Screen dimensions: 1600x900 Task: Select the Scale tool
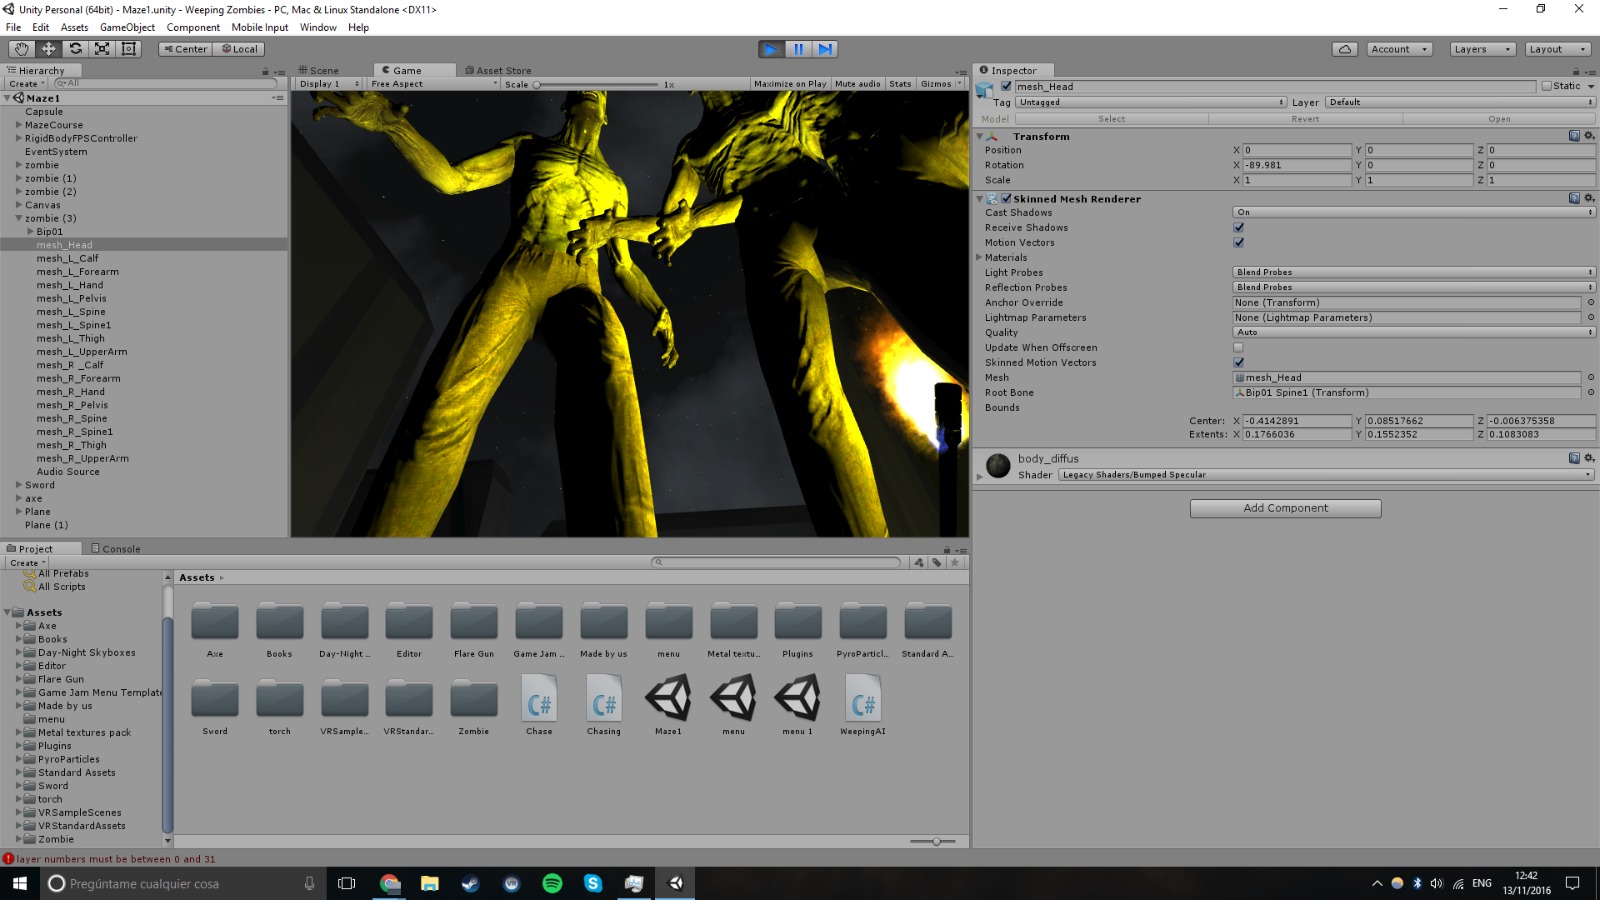(102, 49)
